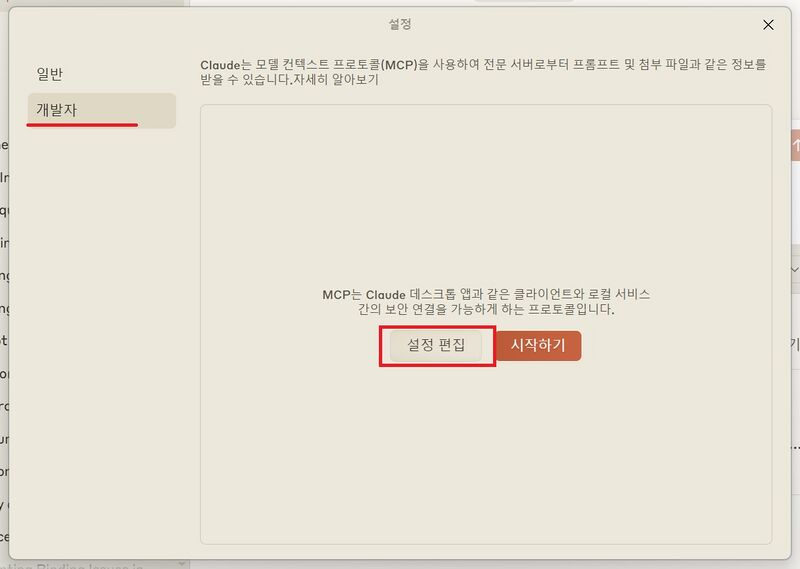Image resolution: width=800 pixels, height=569 pixels.
Task: Click the MCP 데스크톱 앱 description text
Action: pos(486,302)
